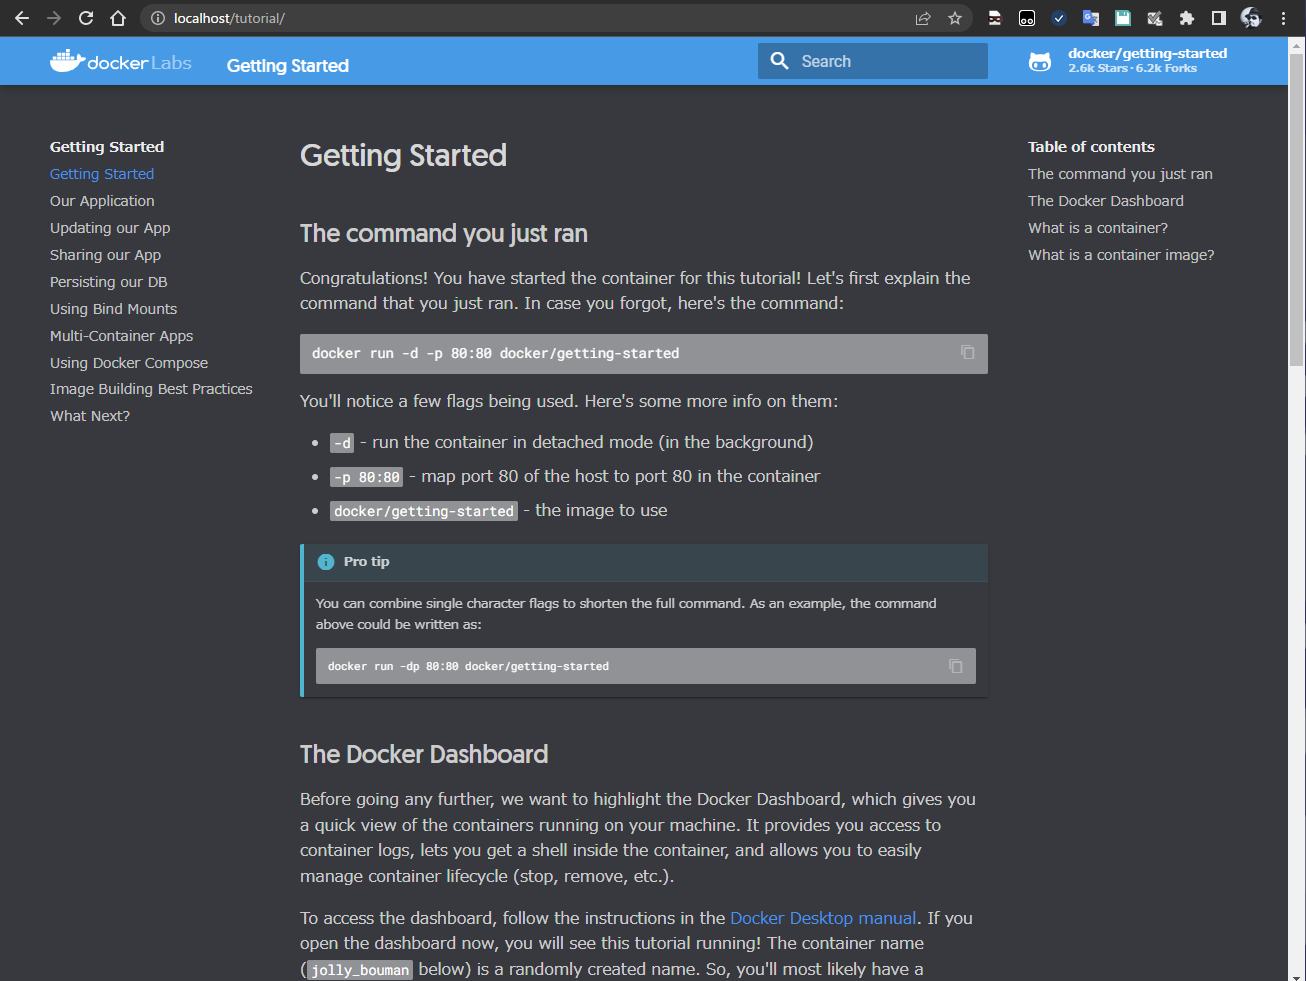
Task: Click the scrollbar down arrow
Action: 1296,975
